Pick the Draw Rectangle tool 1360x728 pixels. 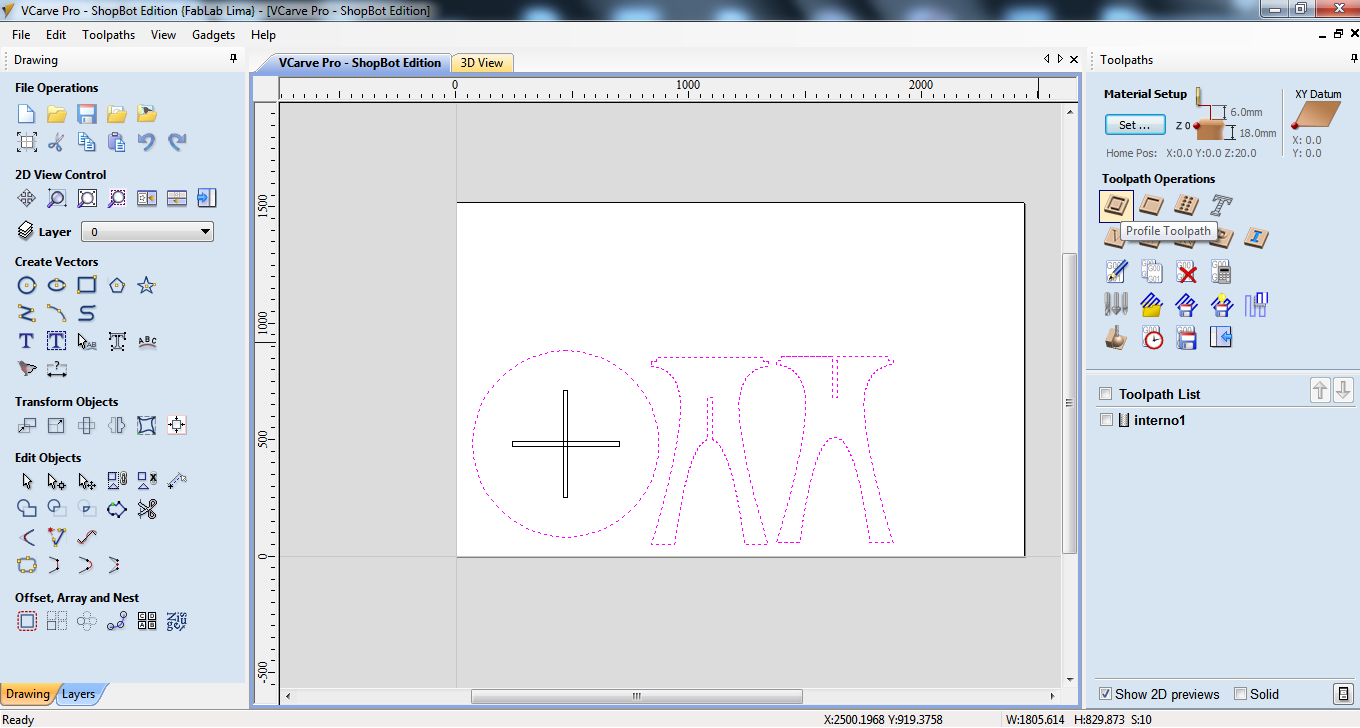tap(87, 286)
